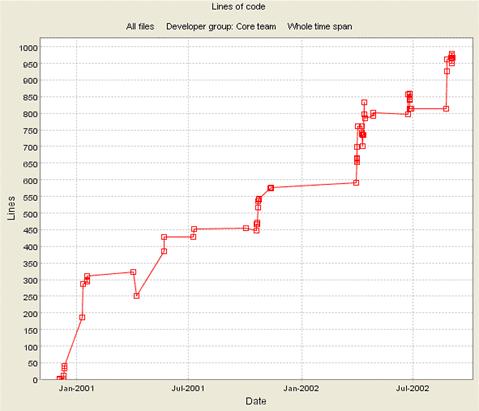Click the Jul-2001 x-axis tick label
The image size is (479, 411).
point(189,388)
